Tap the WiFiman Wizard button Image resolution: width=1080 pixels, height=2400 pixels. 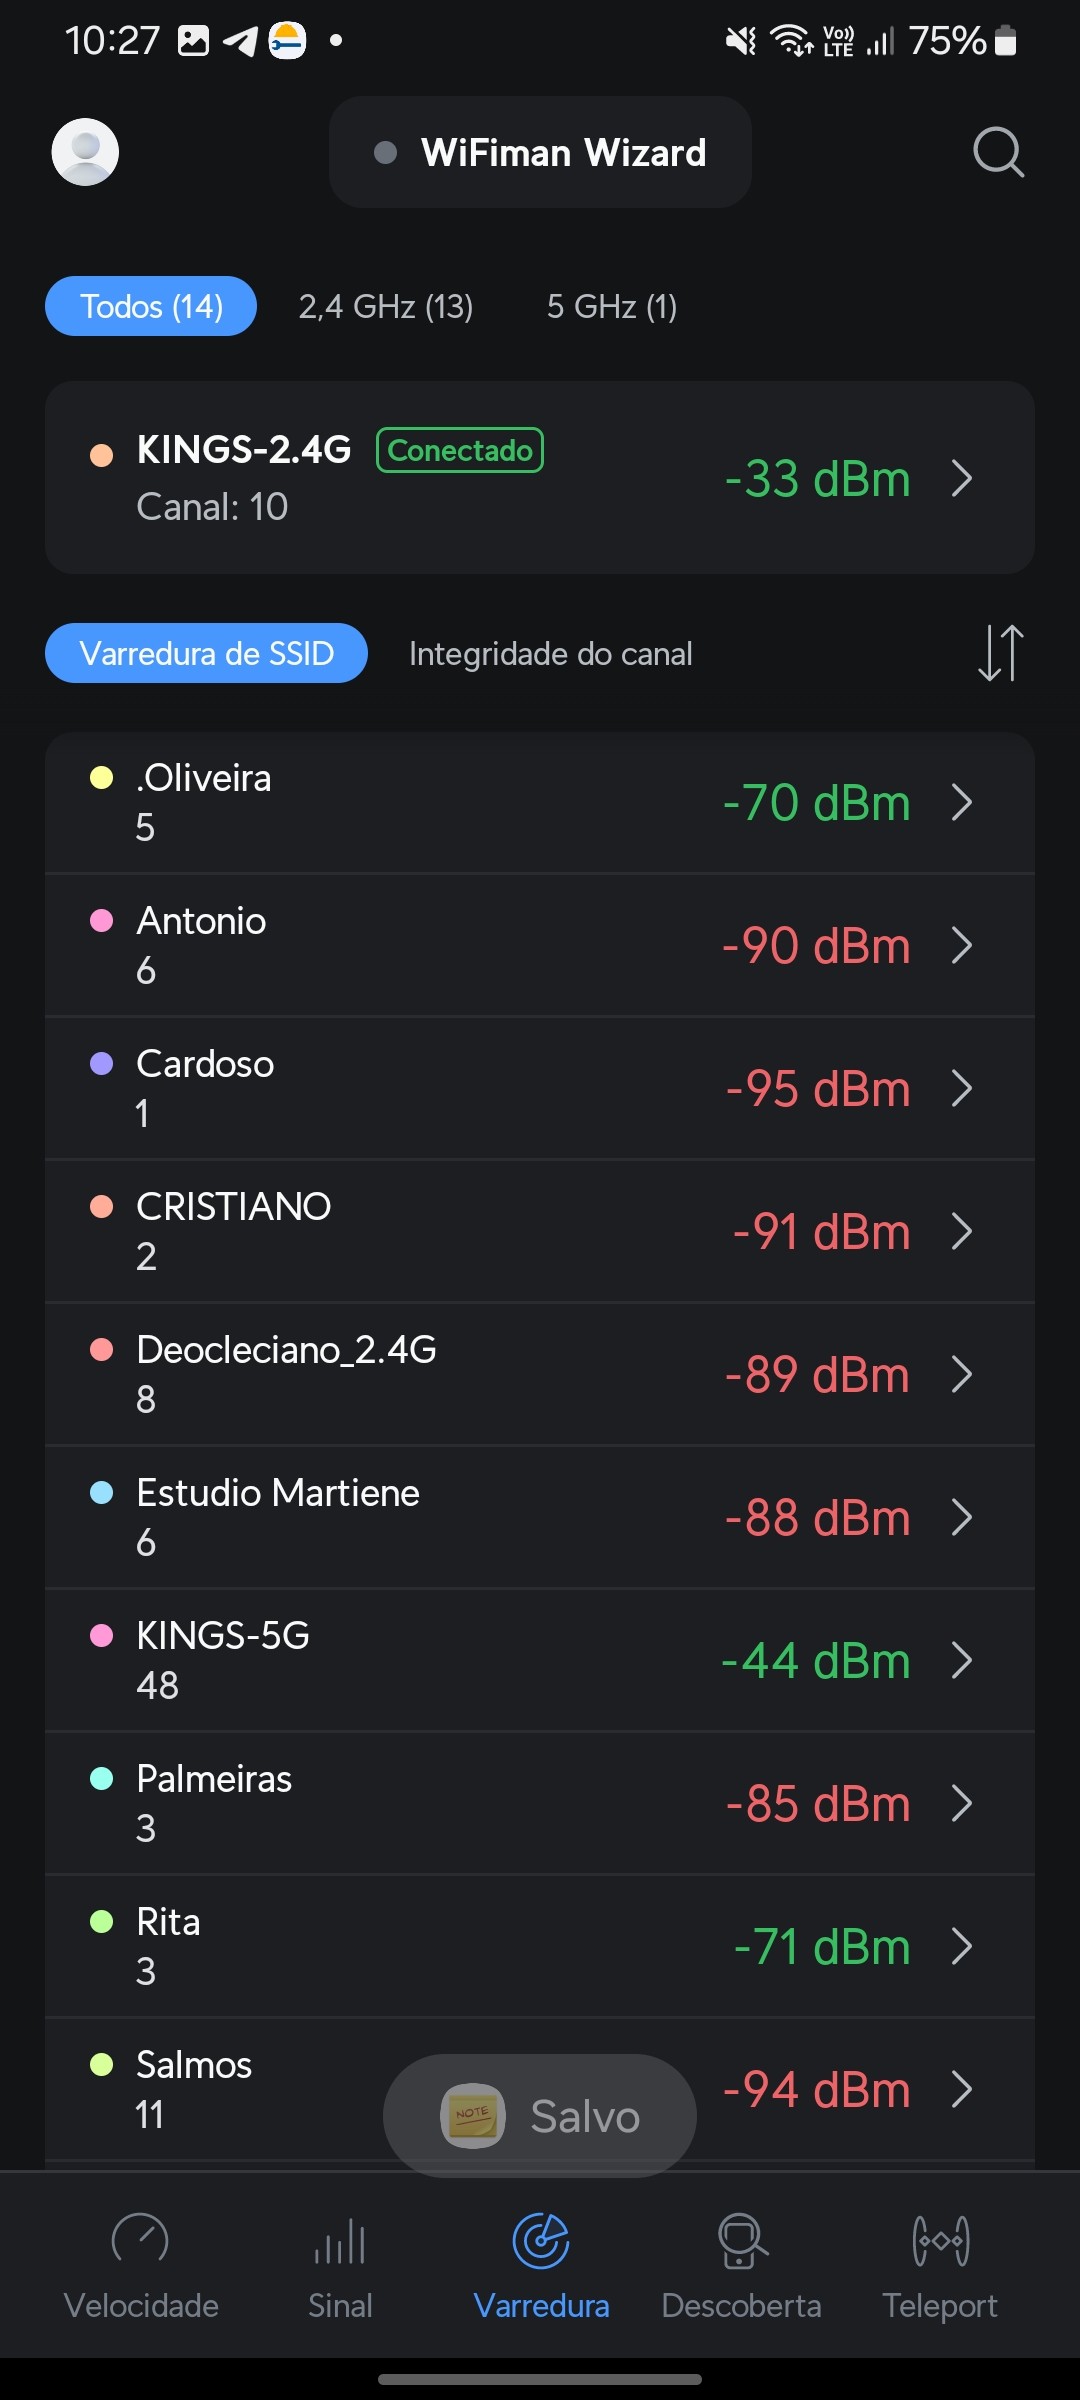pos(540,152)
